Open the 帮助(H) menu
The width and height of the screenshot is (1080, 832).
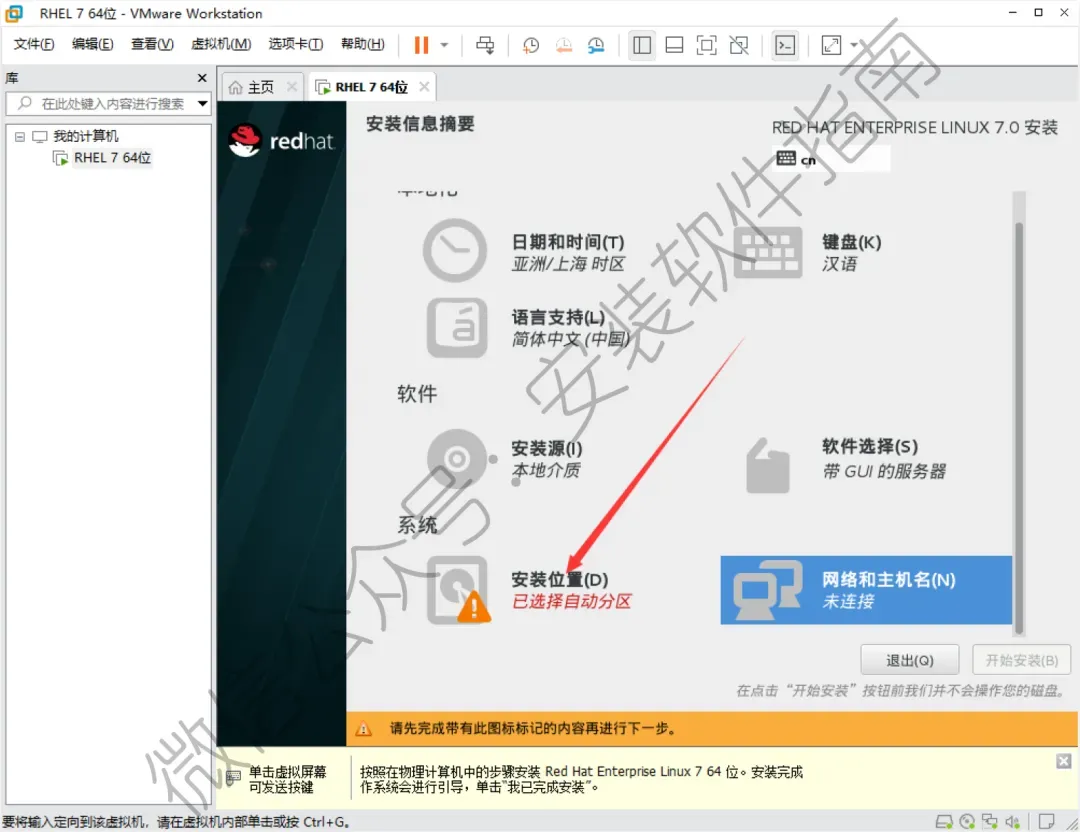(x=363, y=44)
